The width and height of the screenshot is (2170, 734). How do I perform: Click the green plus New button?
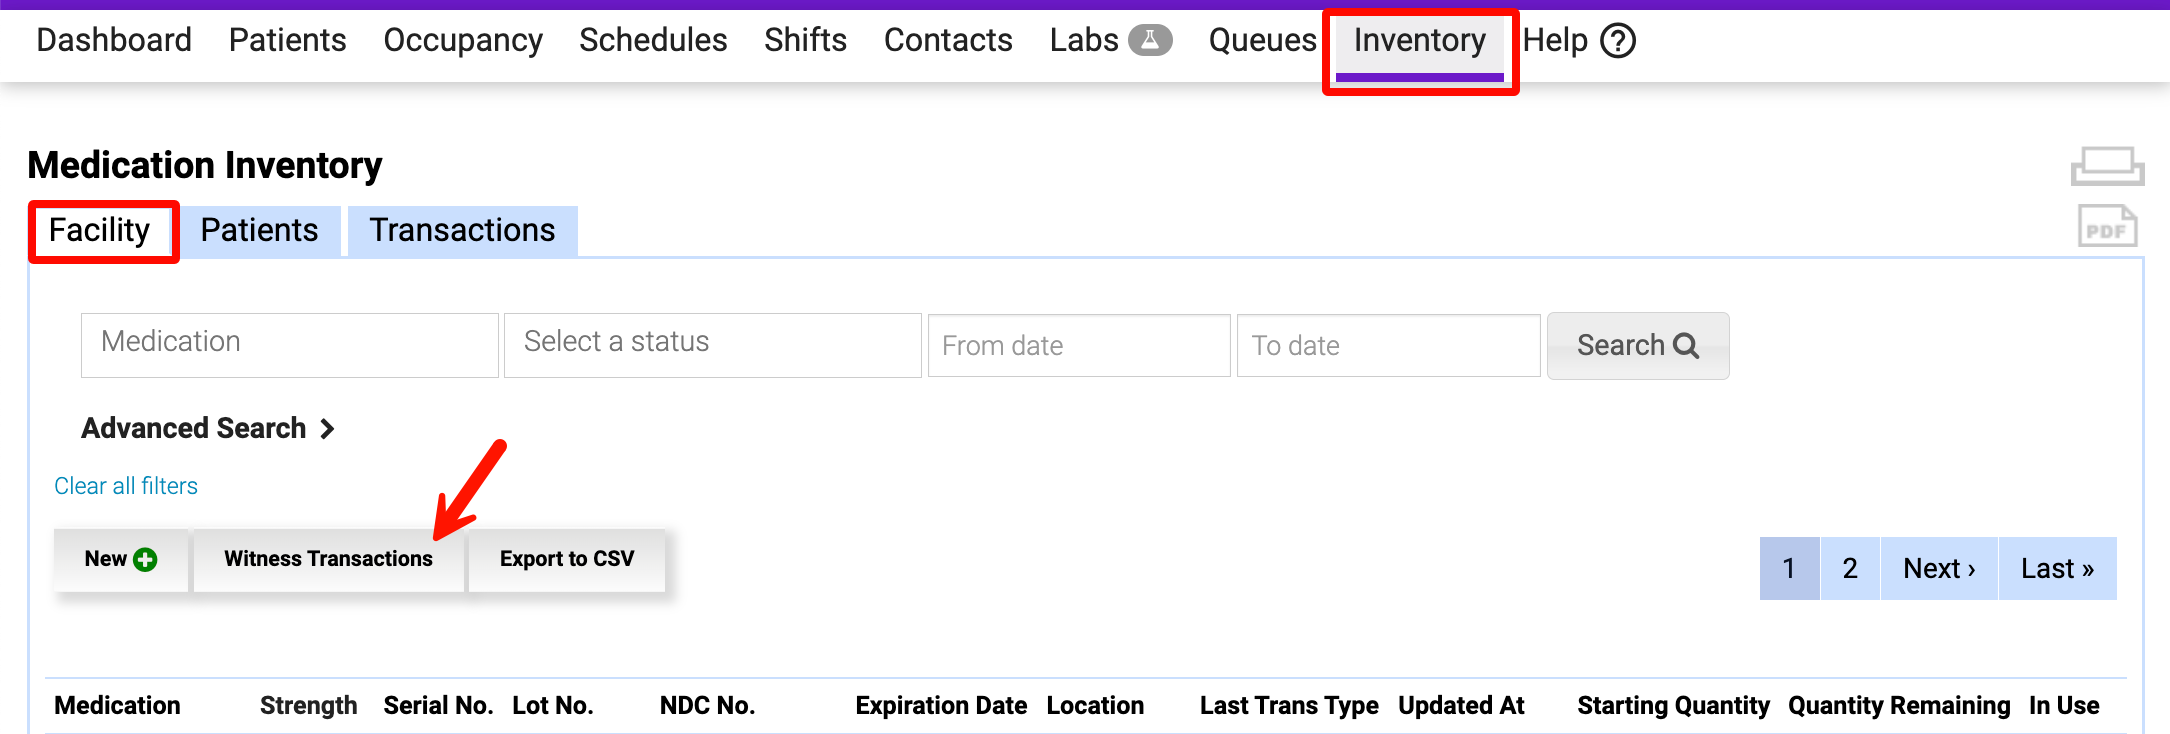(x=121, y=559)
